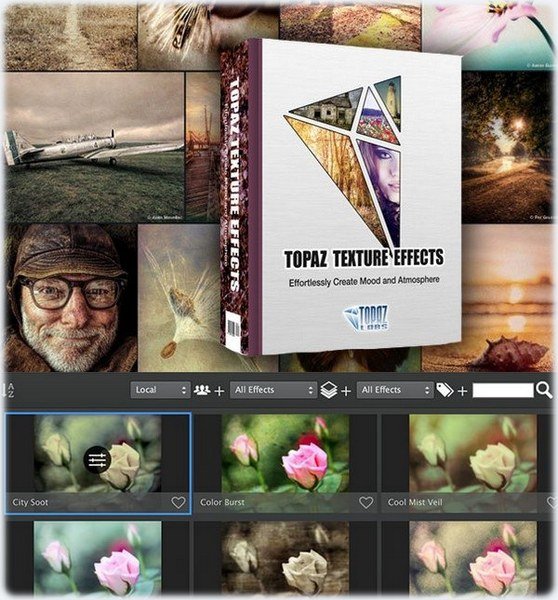Click the Color Burst preset name
Screen dimensions: 558x600
[x=222, y=502]
